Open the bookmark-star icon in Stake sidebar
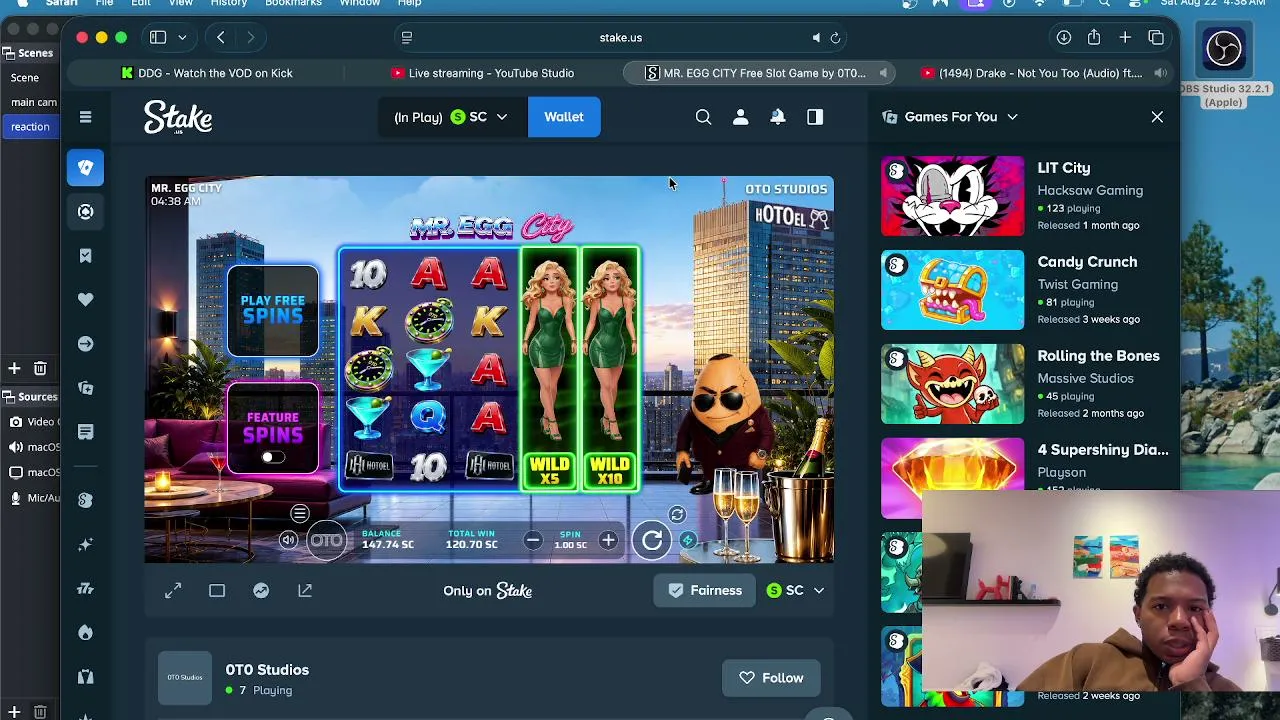The image size is (1280, 720). 85,256
